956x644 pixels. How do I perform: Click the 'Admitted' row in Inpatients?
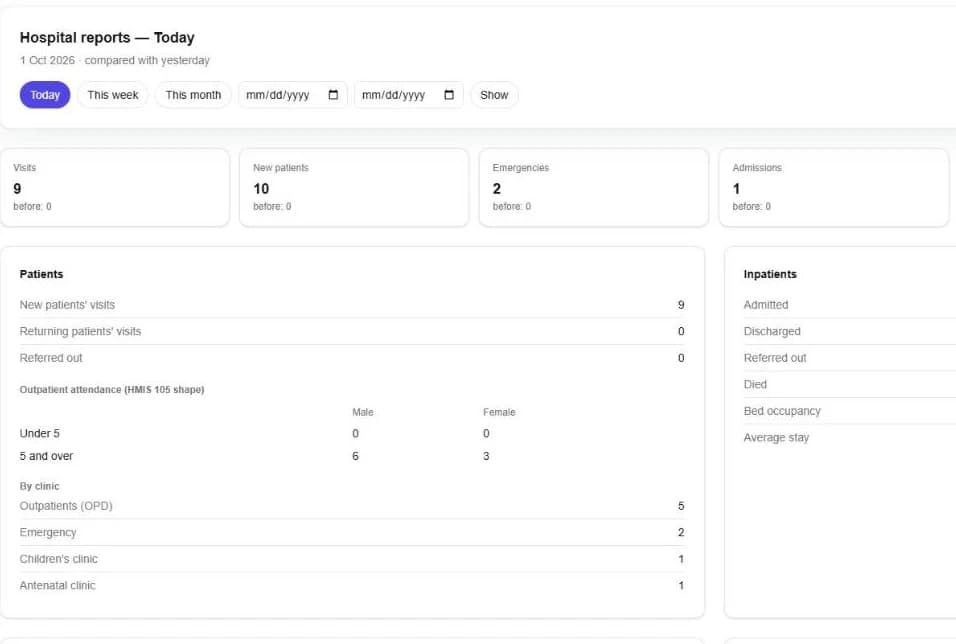coord(849,305)
